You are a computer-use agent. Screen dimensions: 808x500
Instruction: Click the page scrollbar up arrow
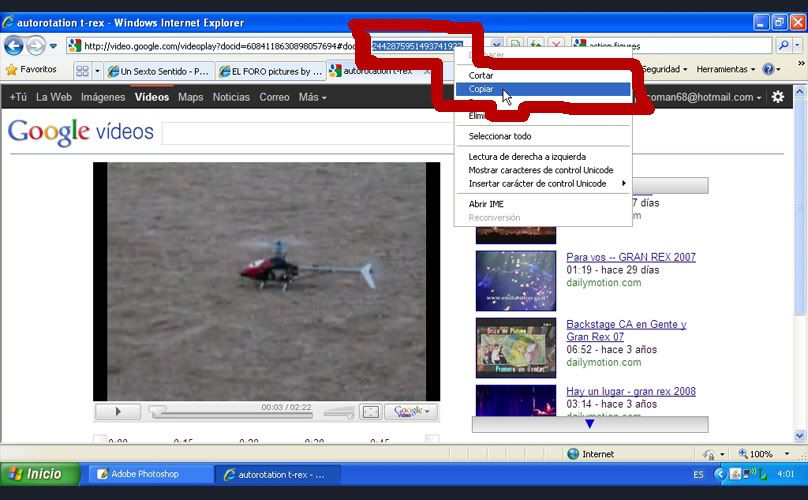click(800, 92)
